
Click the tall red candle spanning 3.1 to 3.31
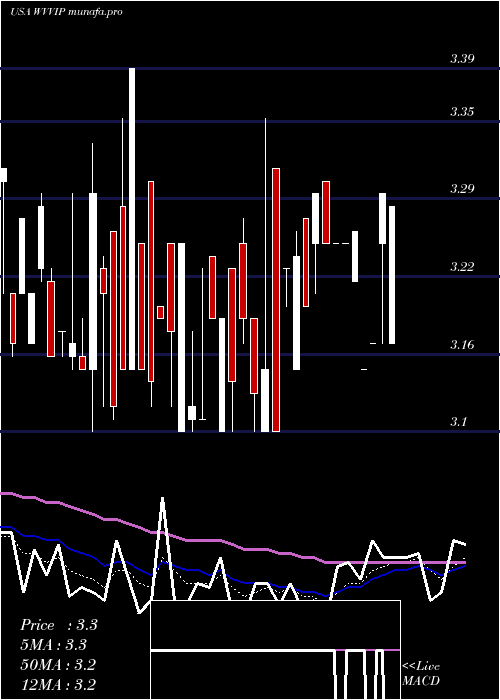point(276,300)
